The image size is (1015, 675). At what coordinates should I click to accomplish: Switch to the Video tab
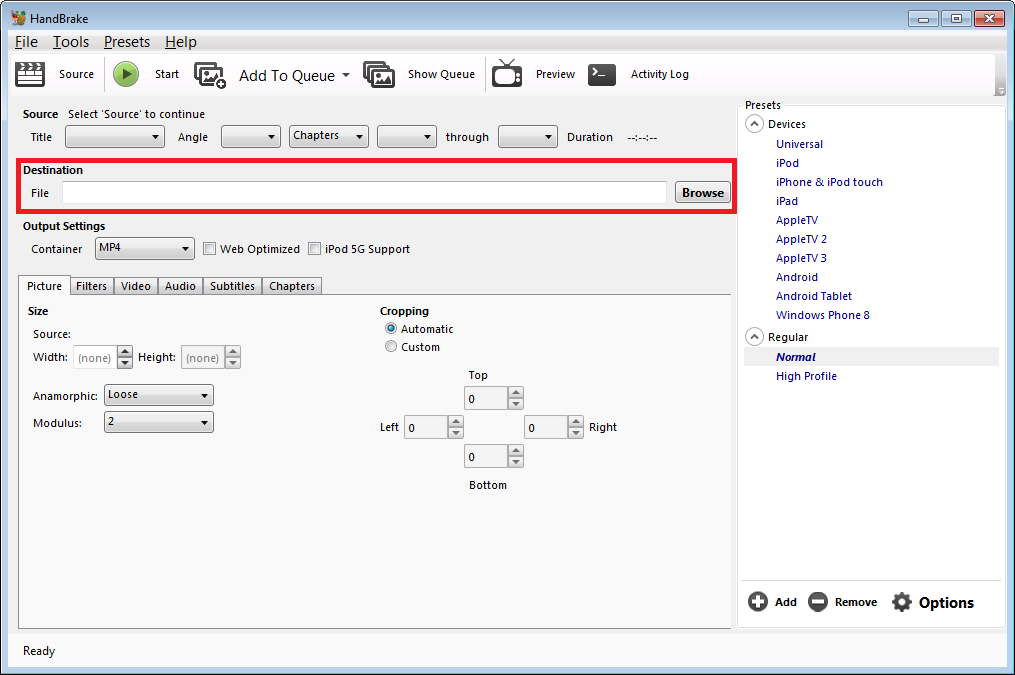click(136, 286)
